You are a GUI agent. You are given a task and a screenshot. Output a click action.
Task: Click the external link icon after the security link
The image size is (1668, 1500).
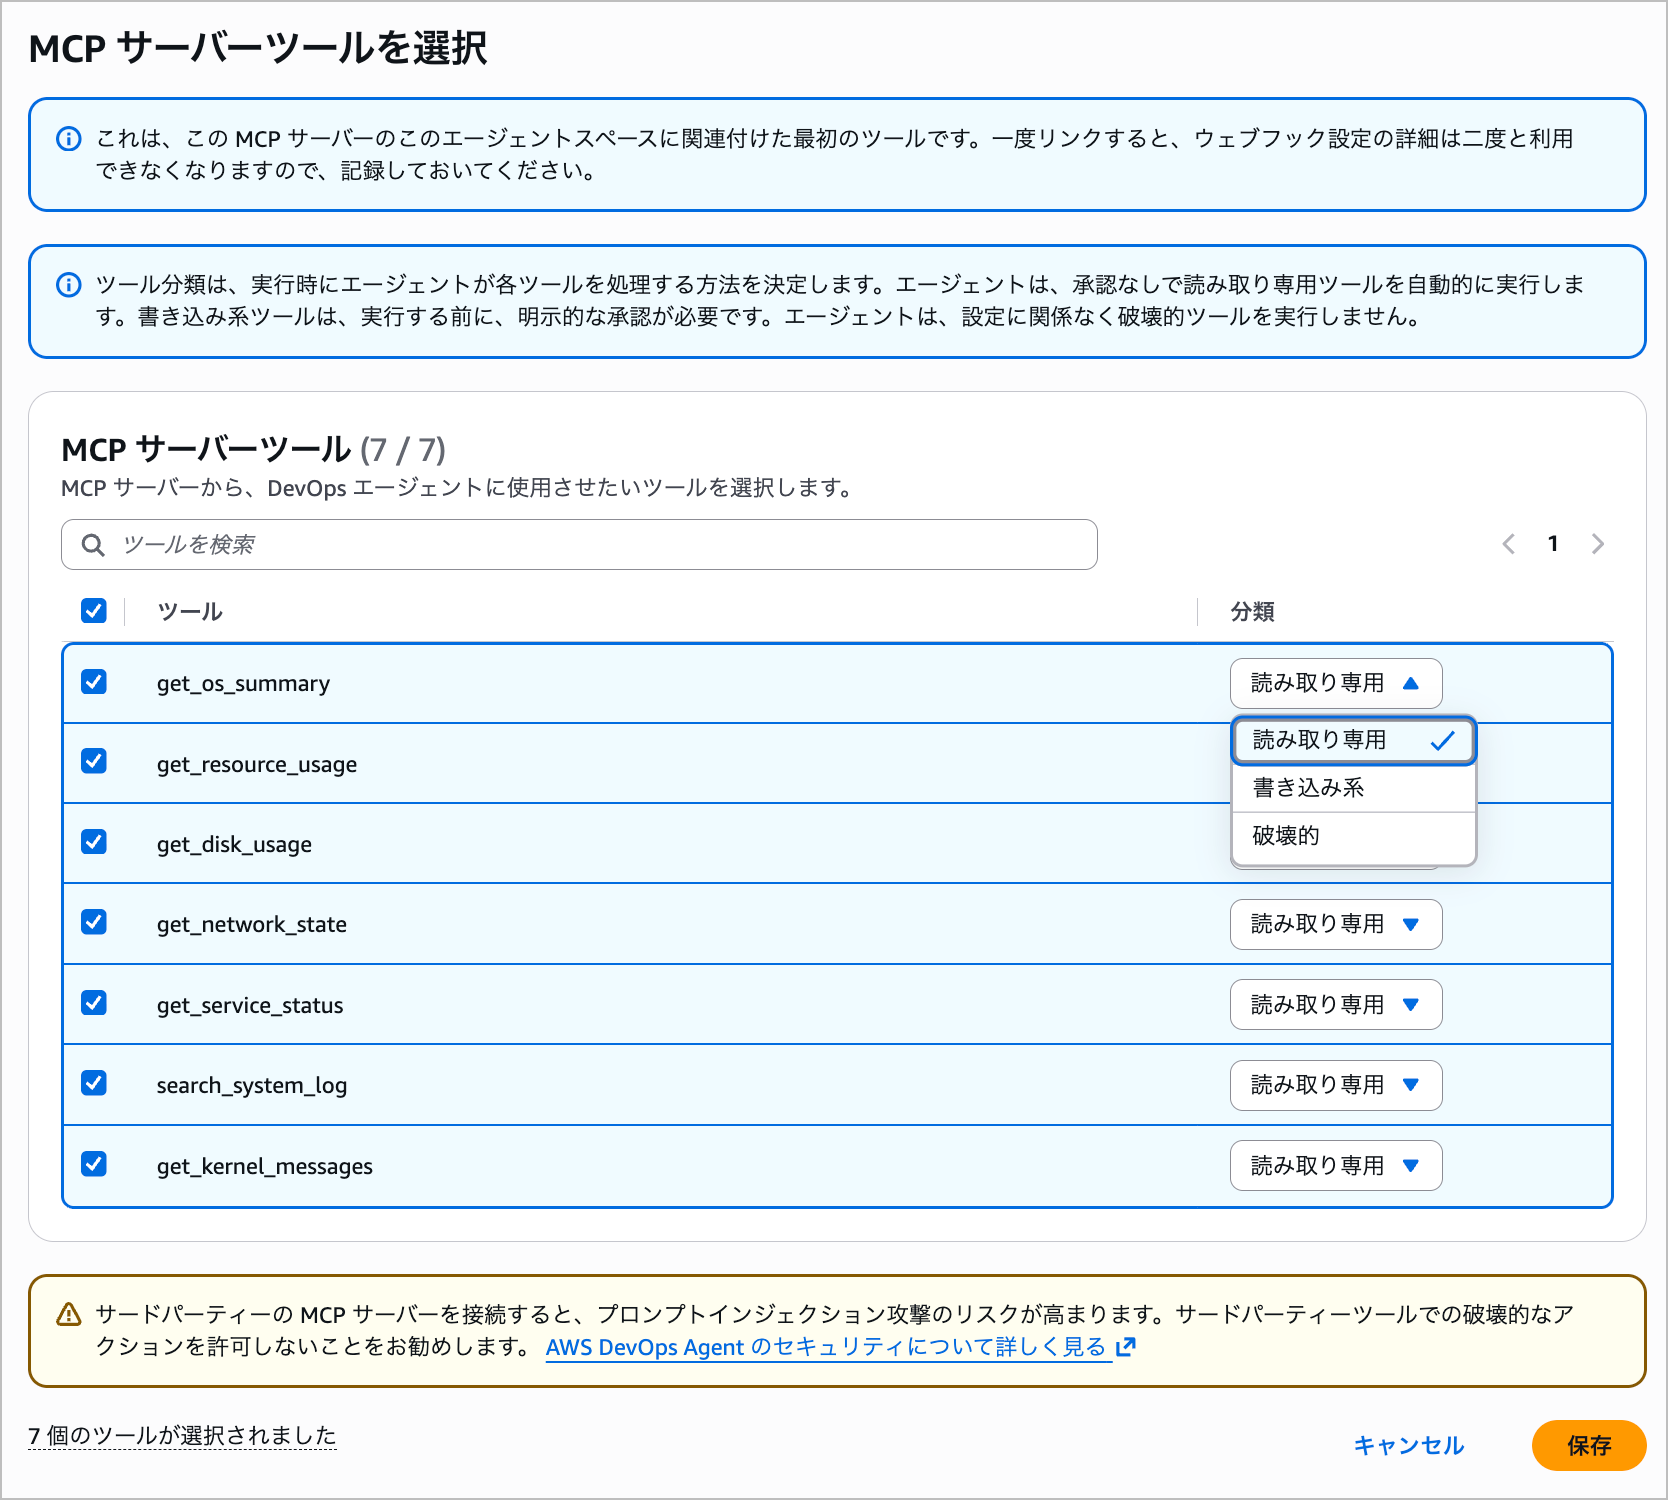tap(1126, 1347)
